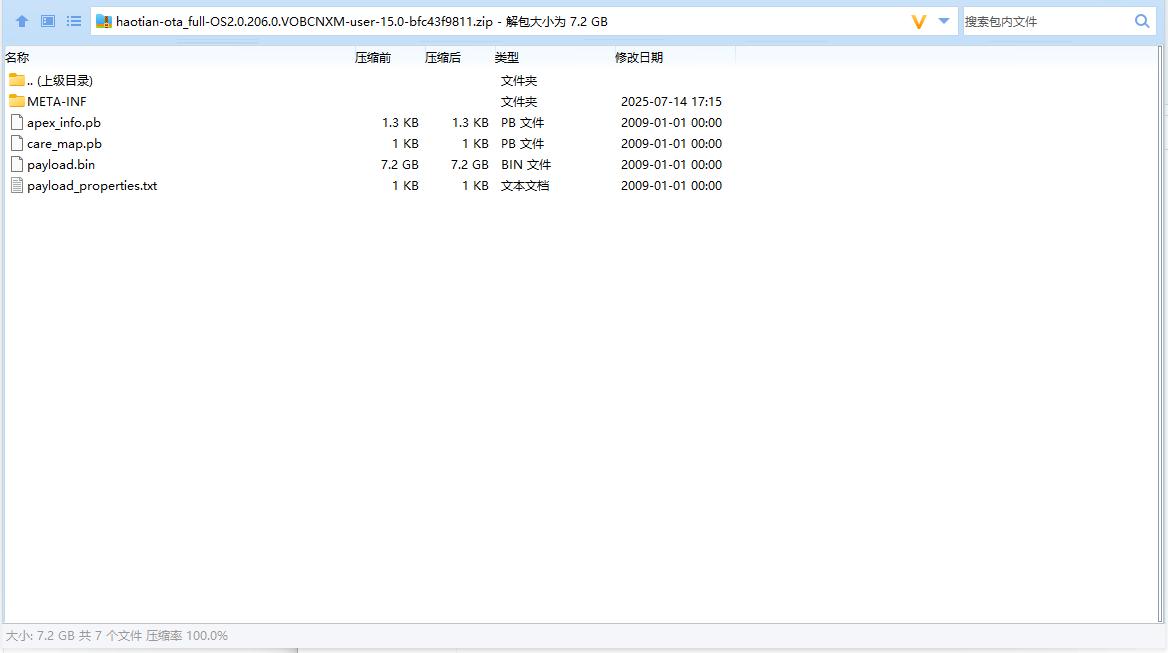1168x653 pixels.
Task: Click the 7.2 GB original size of payload.bin
Action: 399,165
